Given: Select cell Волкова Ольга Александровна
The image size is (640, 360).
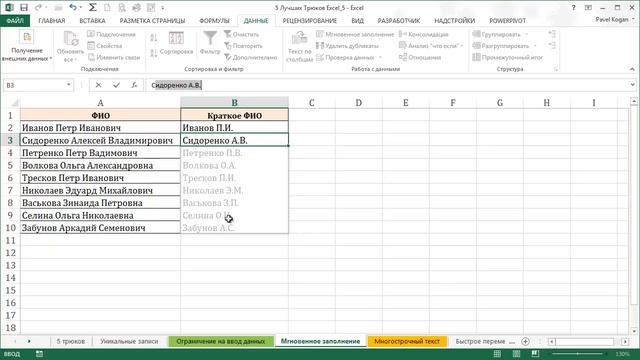Looking at the screenshot, I should click(100, 165).
